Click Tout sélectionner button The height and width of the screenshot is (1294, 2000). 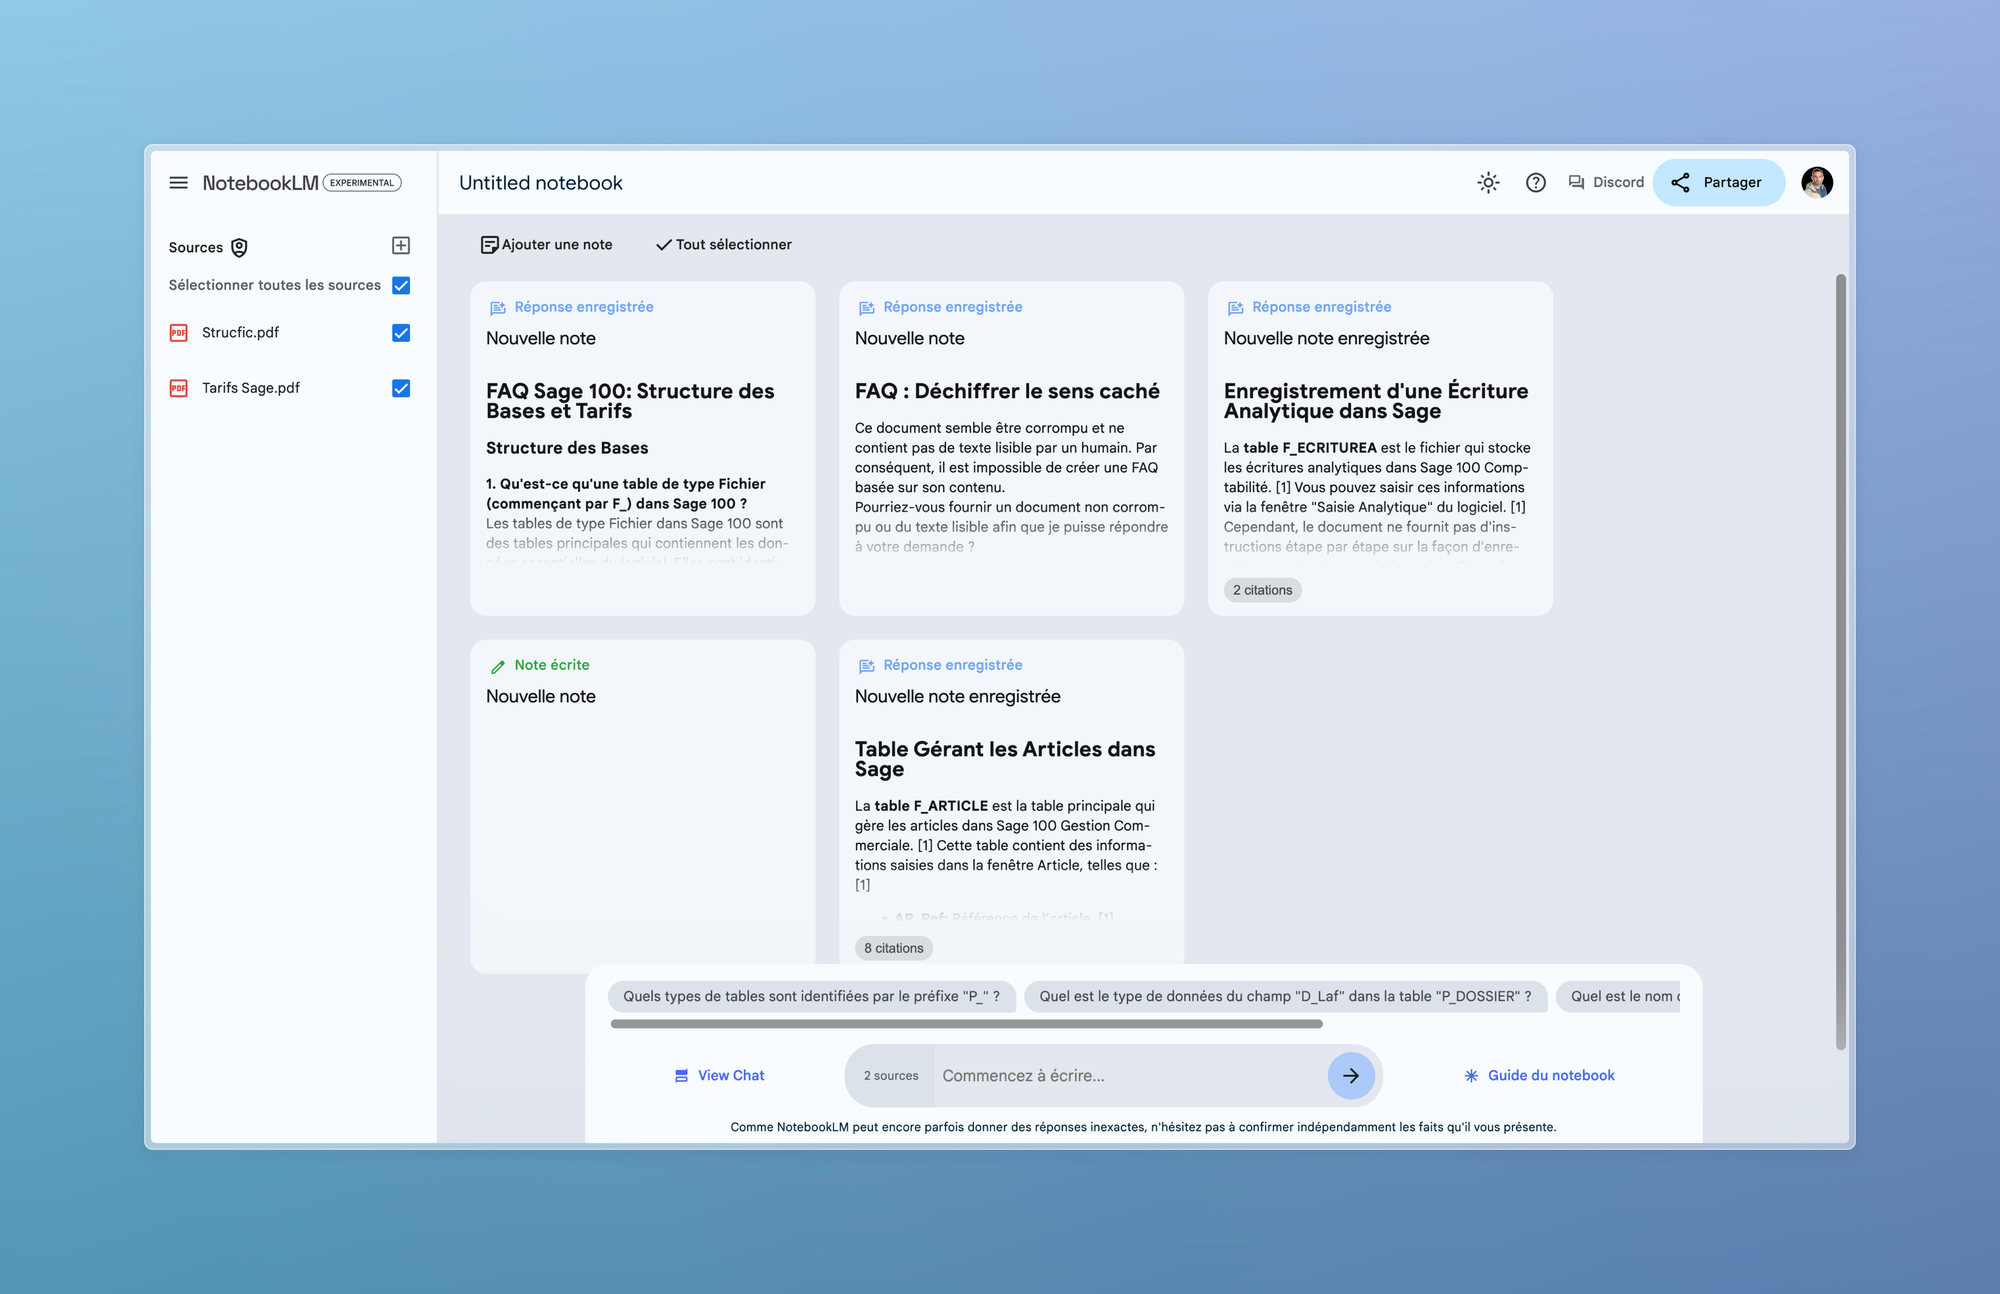(x=723, y=245)
